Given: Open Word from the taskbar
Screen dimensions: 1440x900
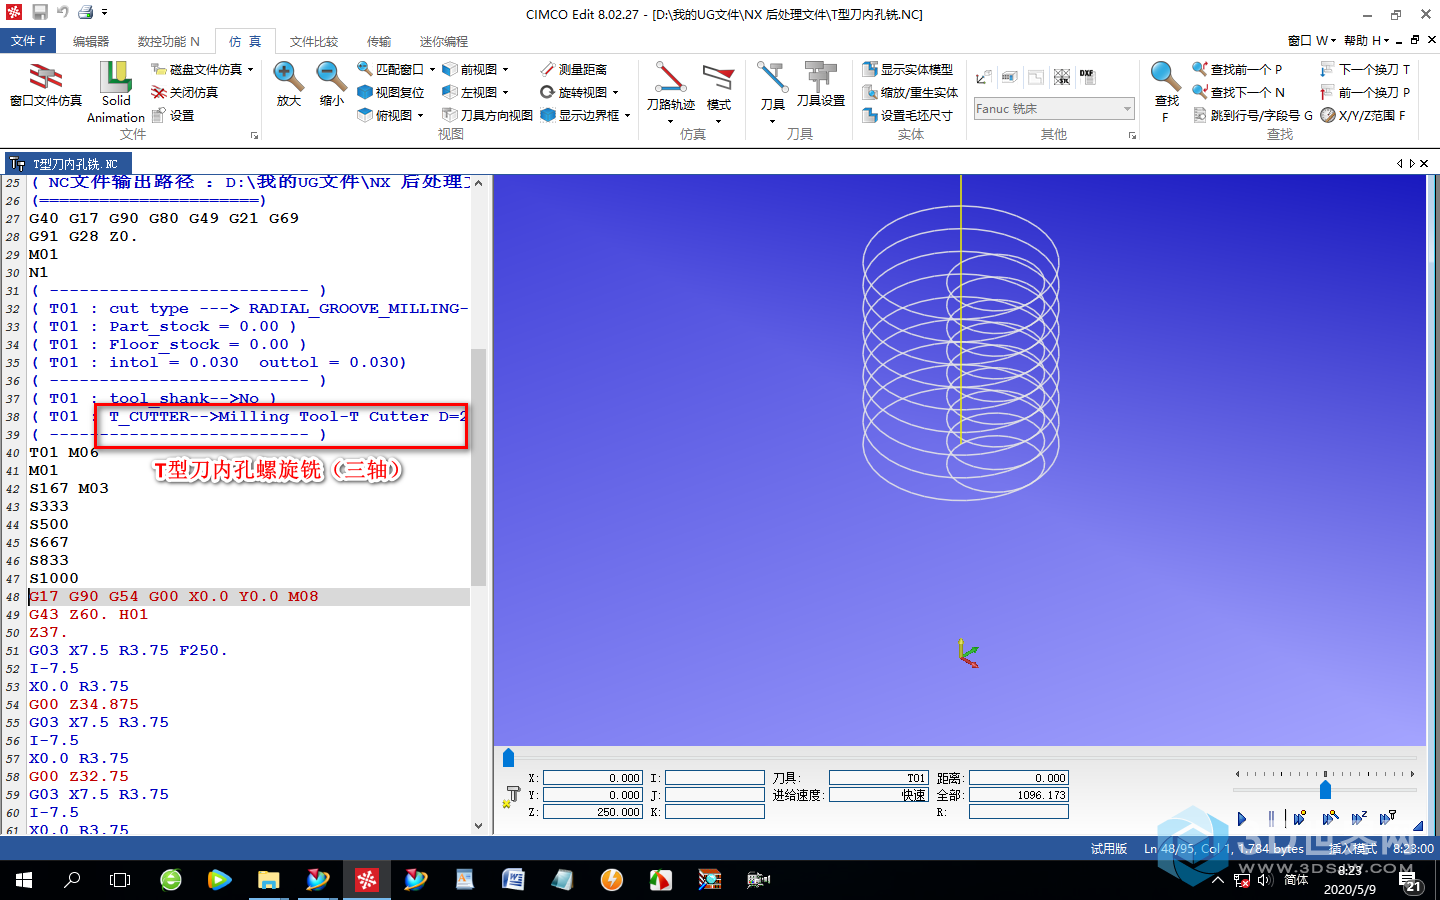Looking at the screenshot, I should 513,880.
